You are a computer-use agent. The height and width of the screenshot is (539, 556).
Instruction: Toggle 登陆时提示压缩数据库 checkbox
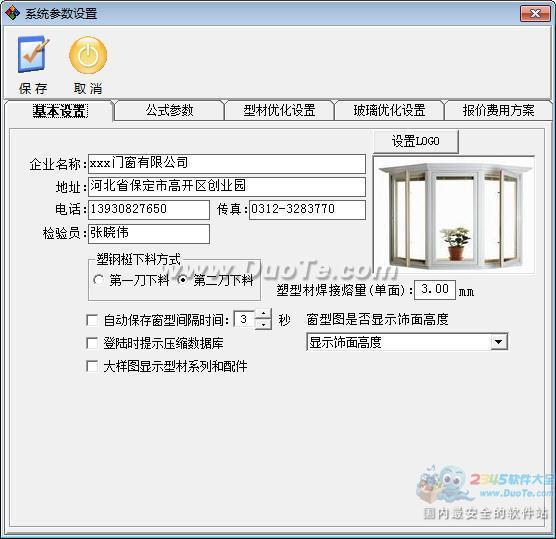coord(92,343)
